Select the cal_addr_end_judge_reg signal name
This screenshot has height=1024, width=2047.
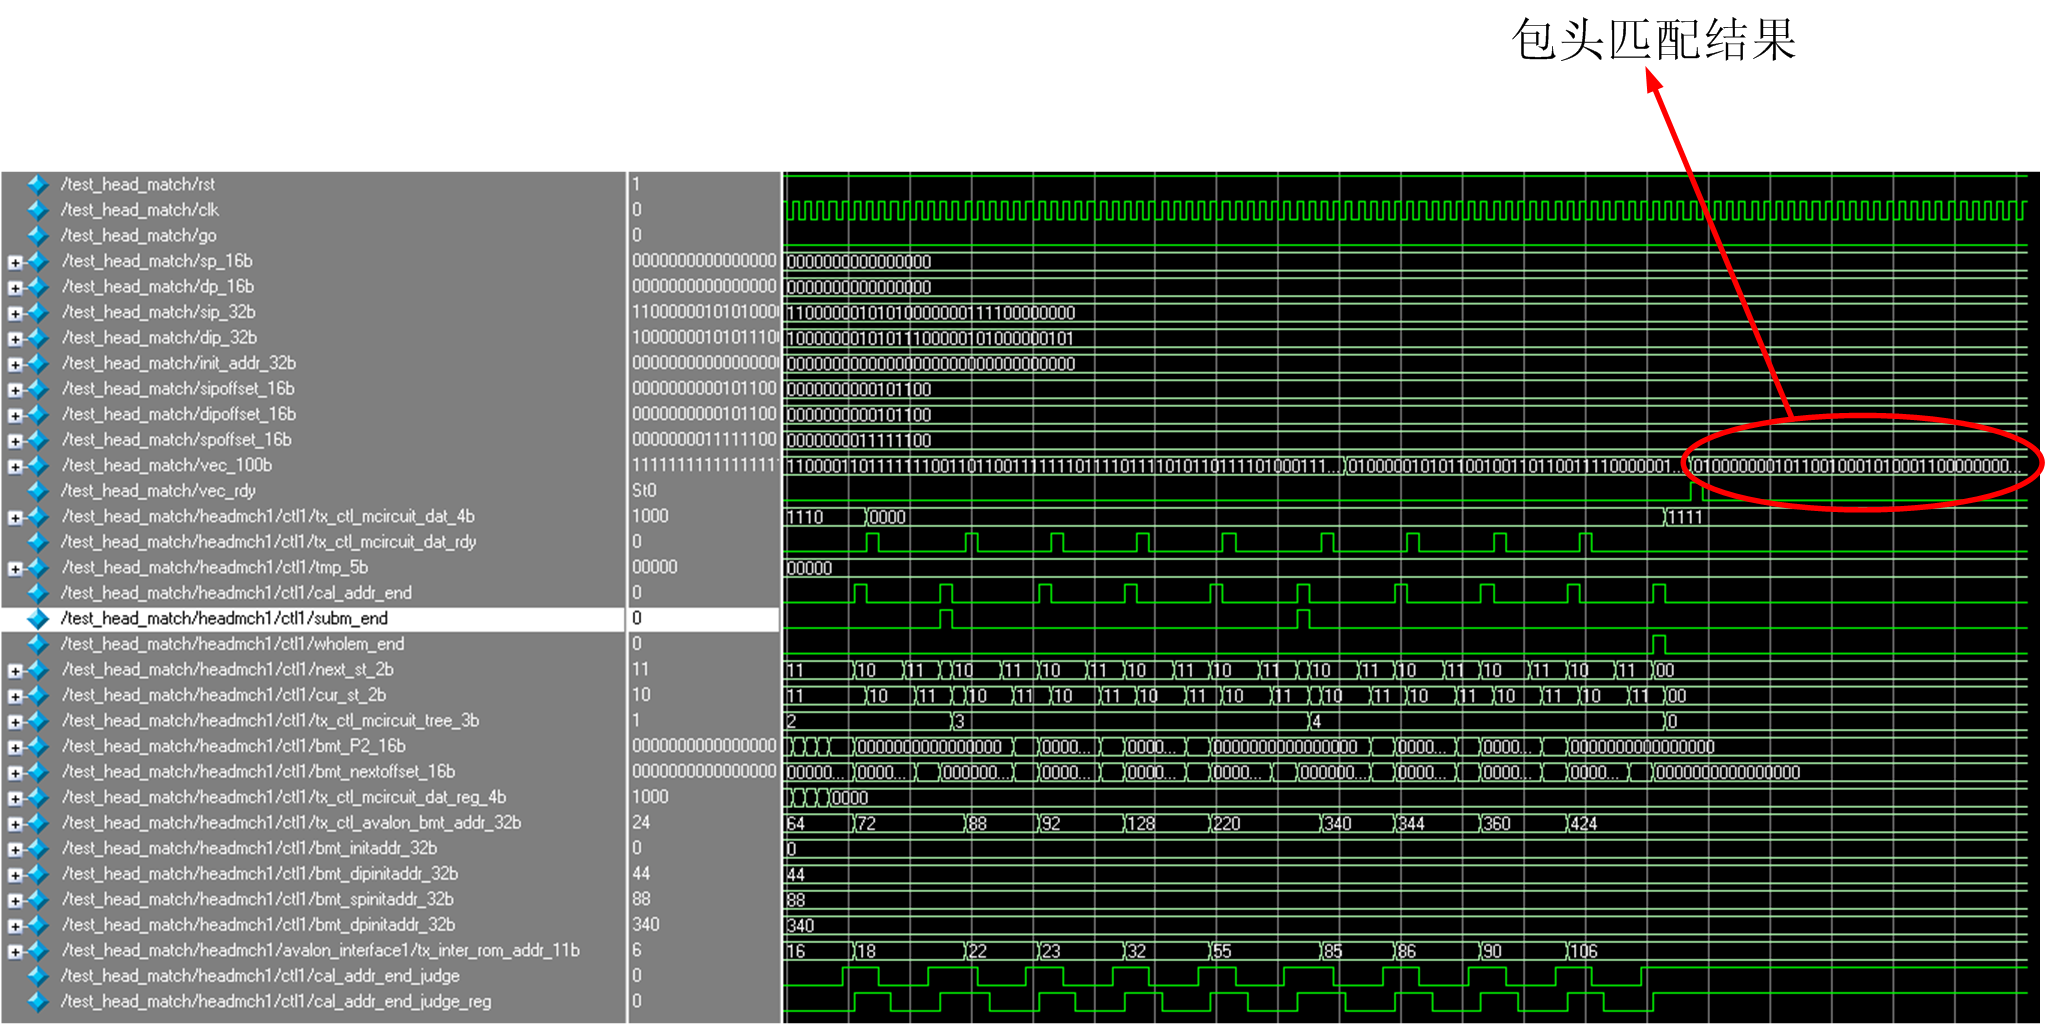point(275,1001)
